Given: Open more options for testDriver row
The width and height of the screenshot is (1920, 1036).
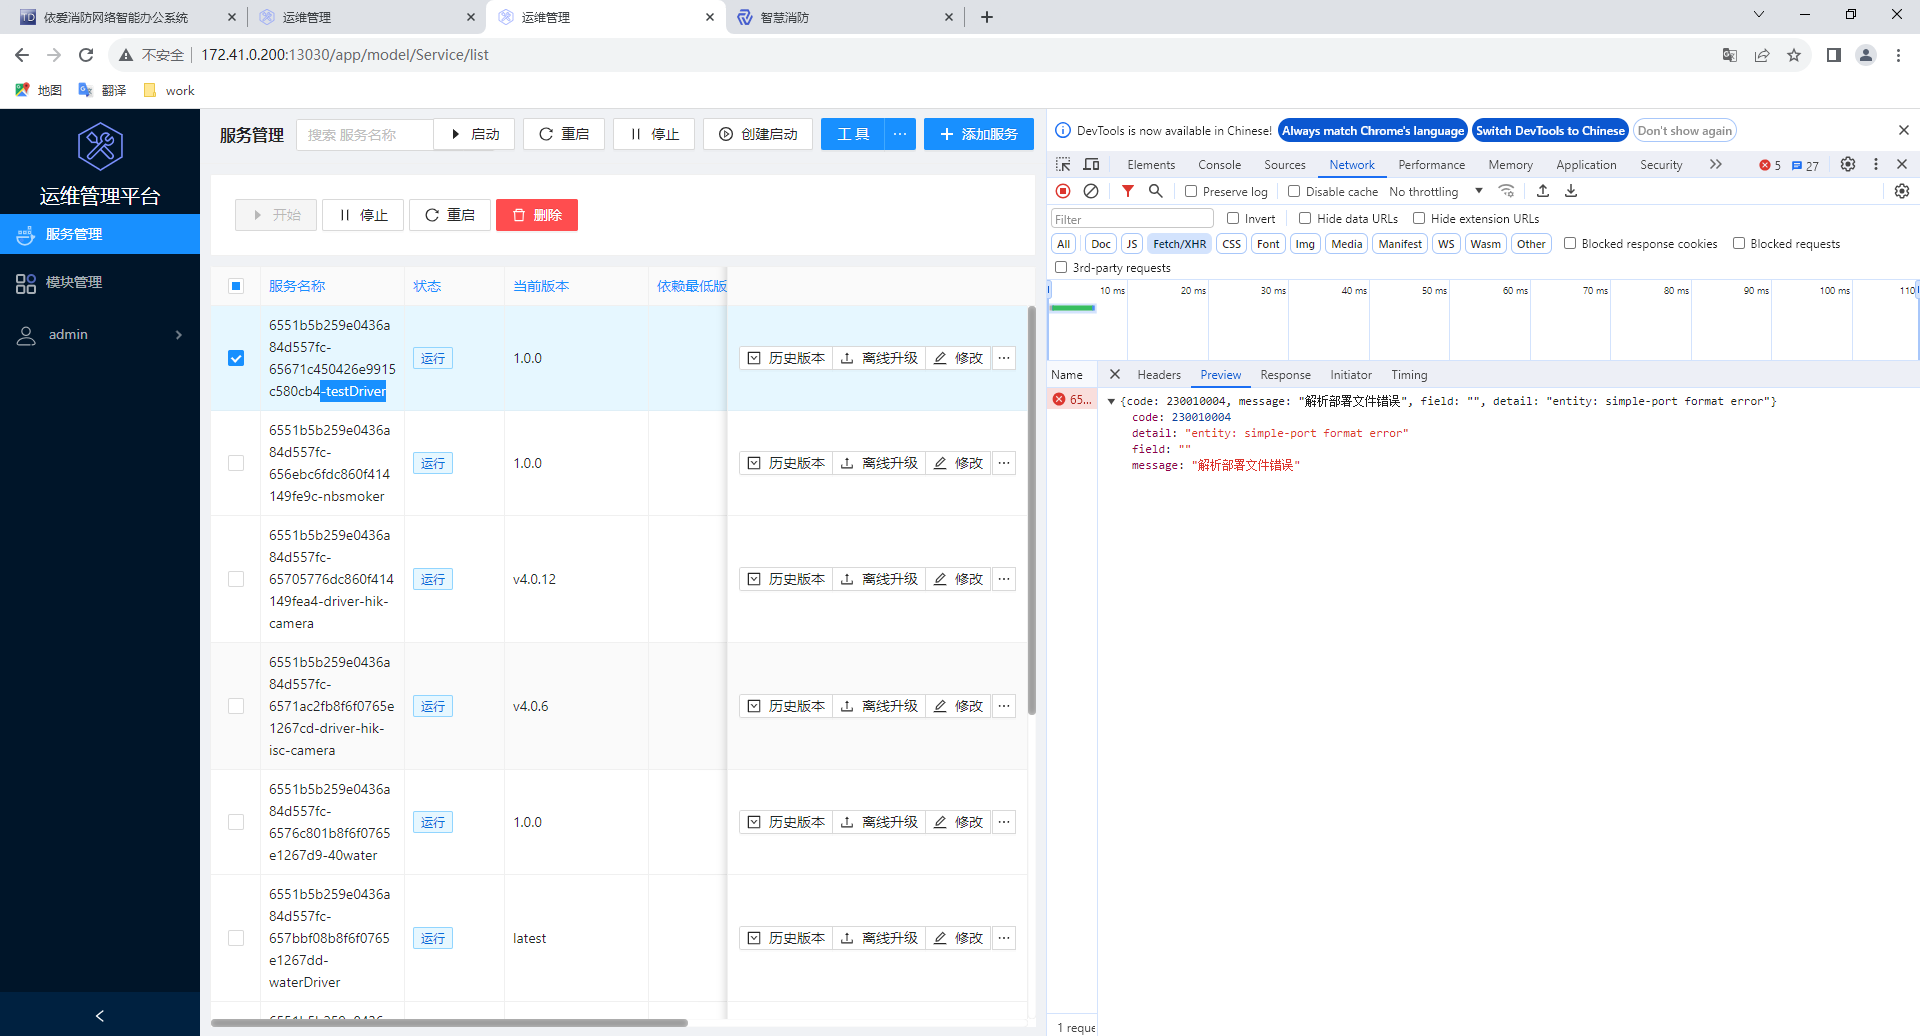Looking at the screenshot, I should [x=1004, y=358].
